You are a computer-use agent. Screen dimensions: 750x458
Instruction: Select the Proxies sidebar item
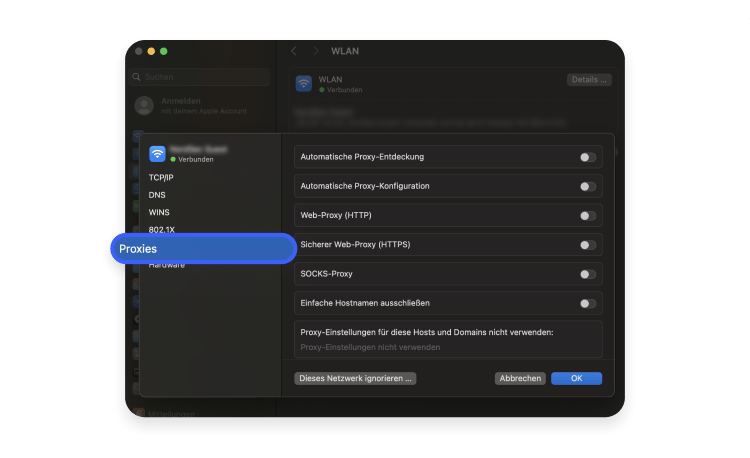[x=204, y=249]
